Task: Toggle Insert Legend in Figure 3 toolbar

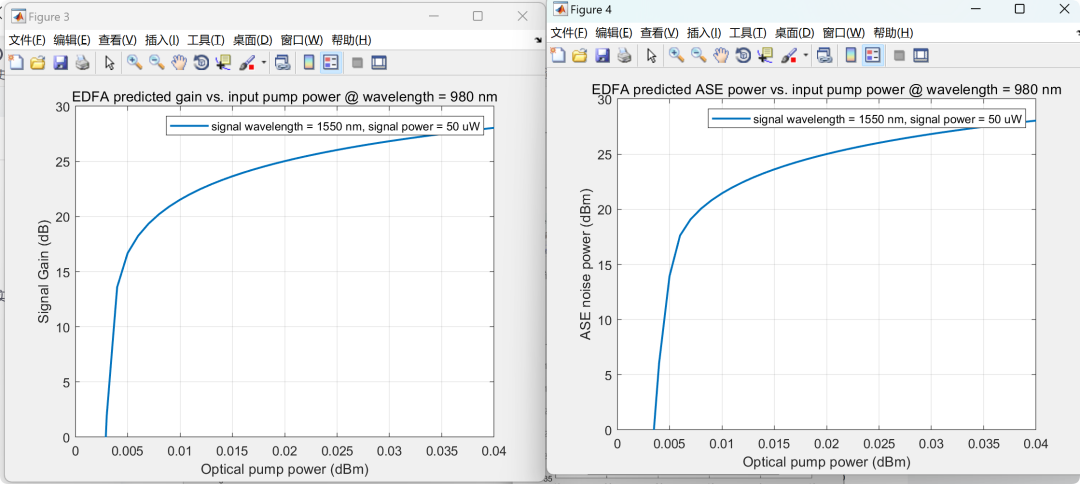Action: [x=331, y=63]
